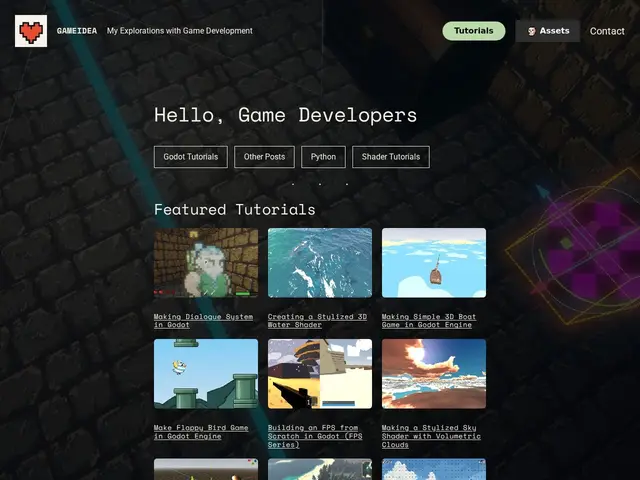Click the pixel heart logo icon
640x480 pixels.
pyautogui.click(x=31, y=31)
